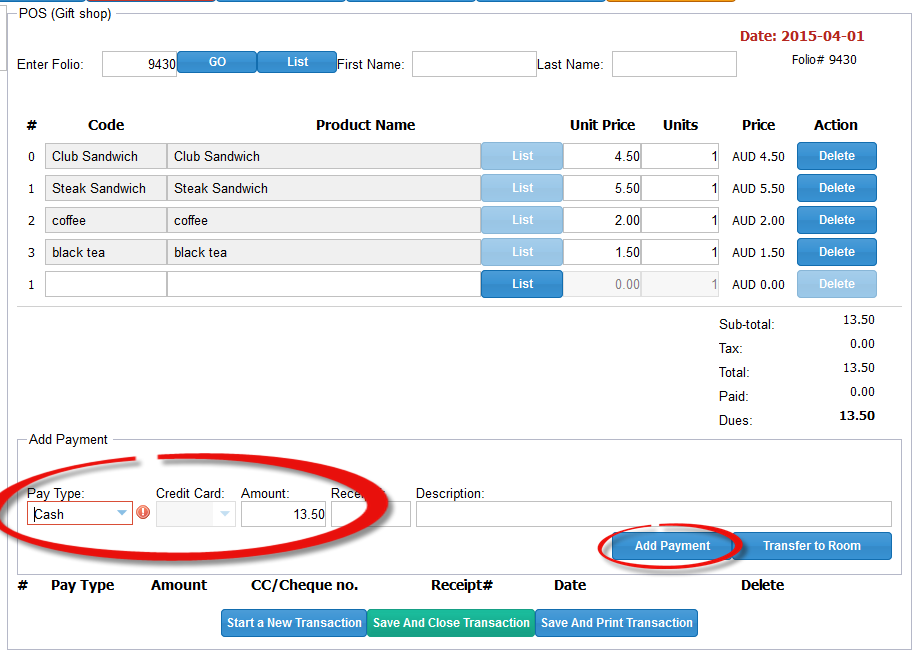Viewport: 915px width, 653px height.
Task: Delete the Club Sandwich line item
Action: point(836,156)
